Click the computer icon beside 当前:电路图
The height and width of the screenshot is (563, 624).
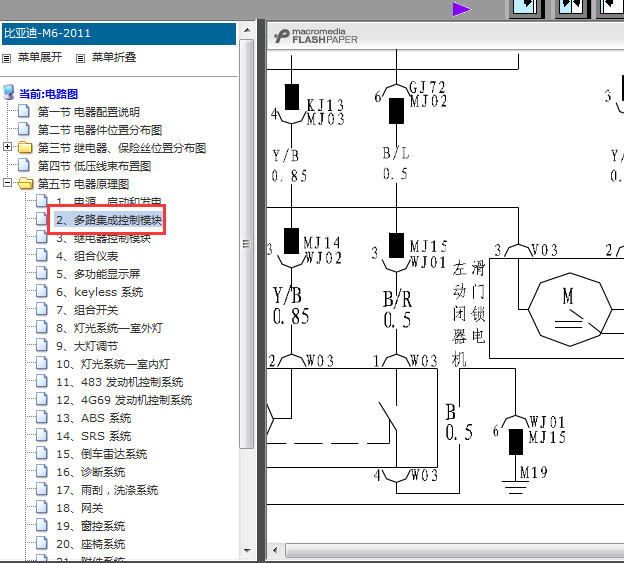pos(8,92)
